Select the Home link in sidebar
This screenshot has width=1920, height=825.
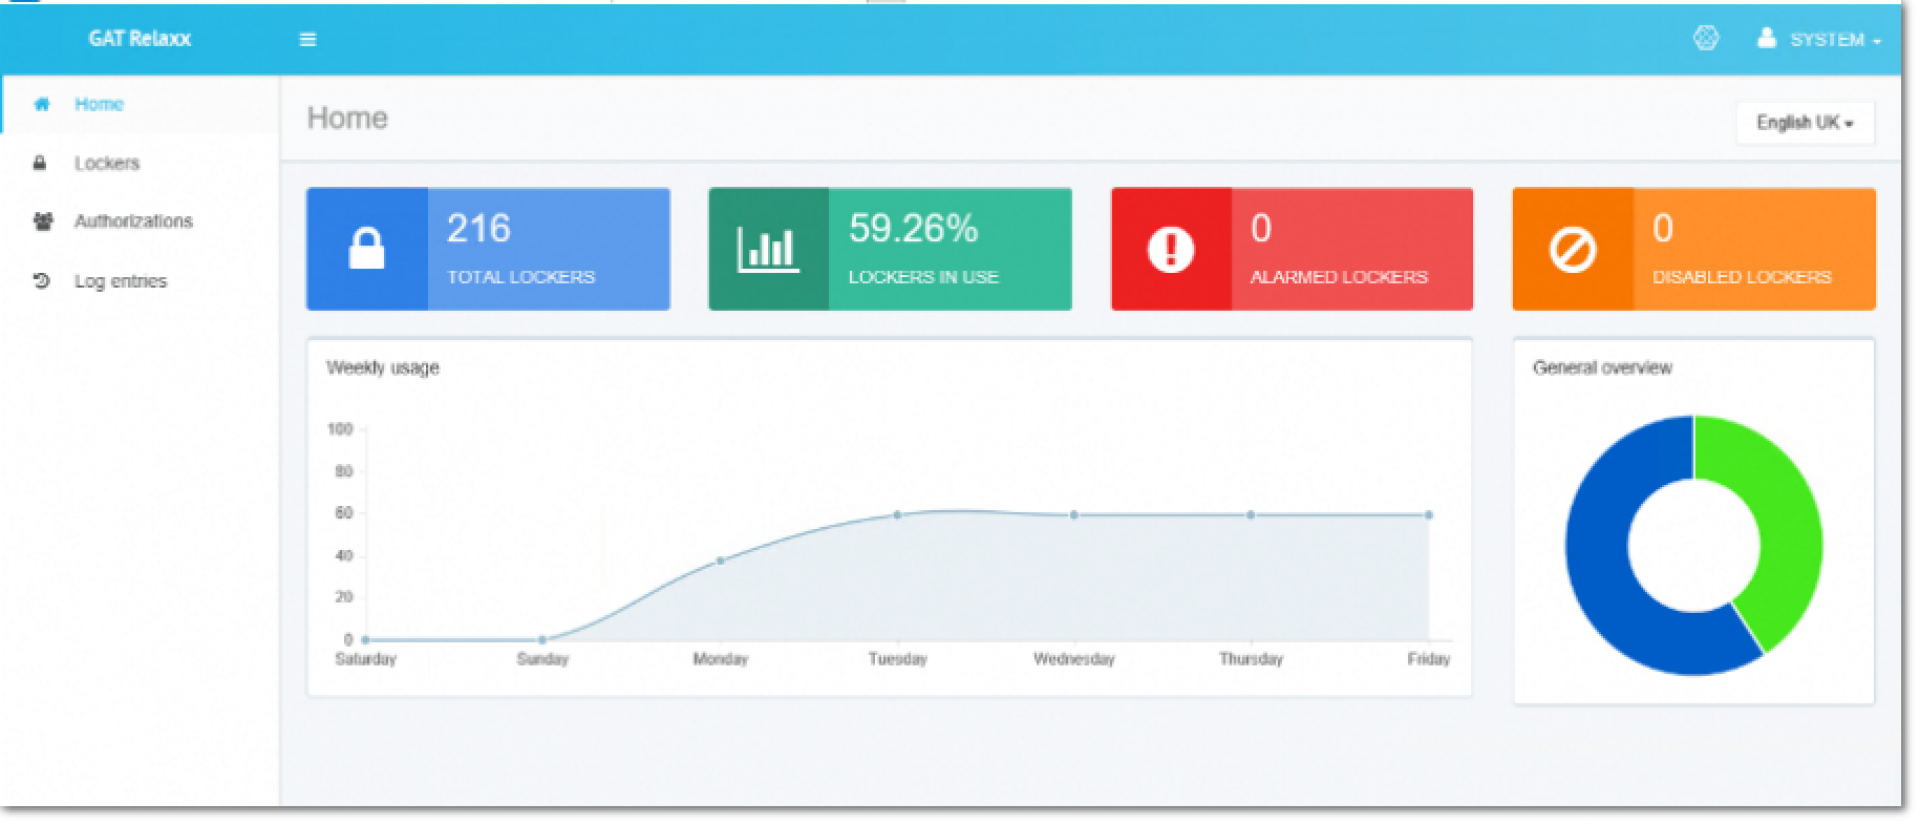tap(99, 104)
